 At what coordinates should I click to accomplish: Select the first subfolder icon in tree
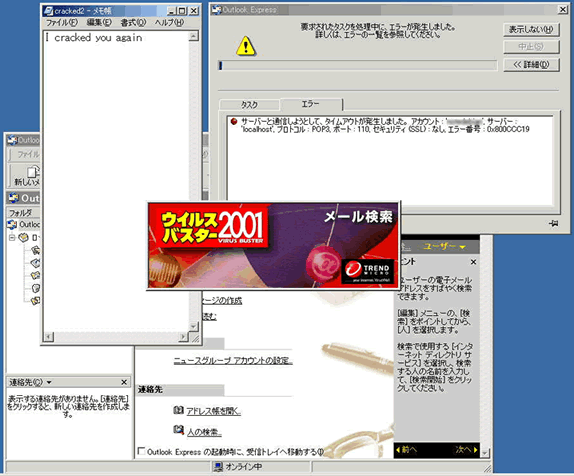pos(36,250)
